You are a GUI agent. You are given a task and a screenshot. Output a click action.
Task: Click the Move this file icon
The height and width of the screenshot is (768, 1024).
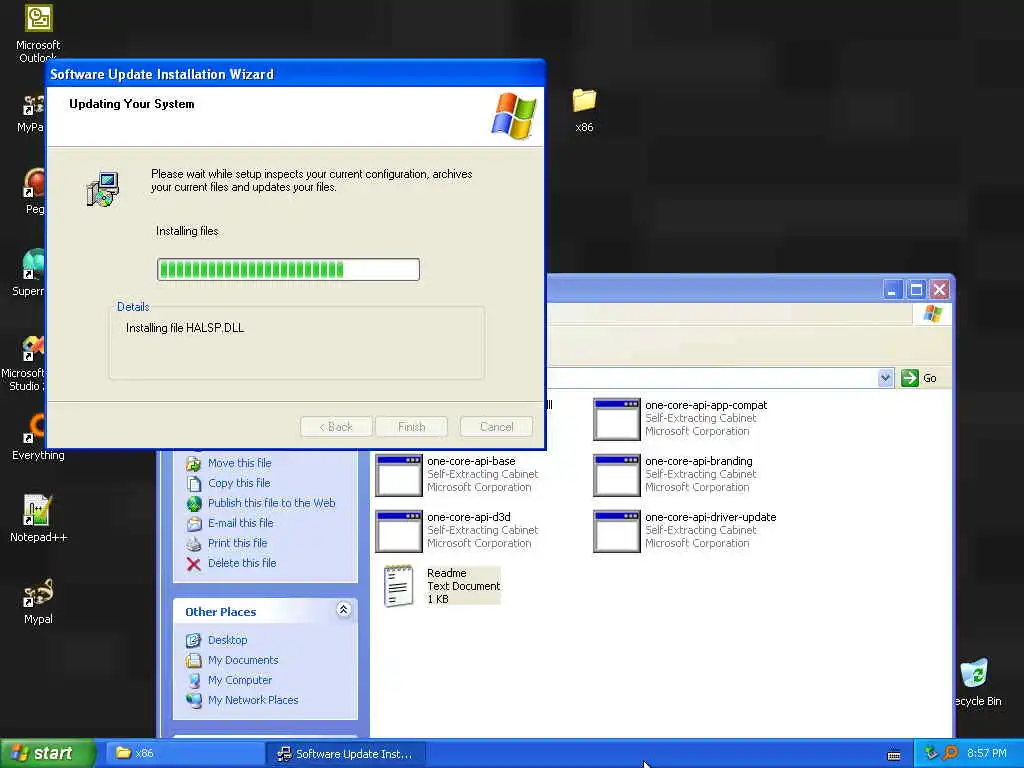click(193, 464)
